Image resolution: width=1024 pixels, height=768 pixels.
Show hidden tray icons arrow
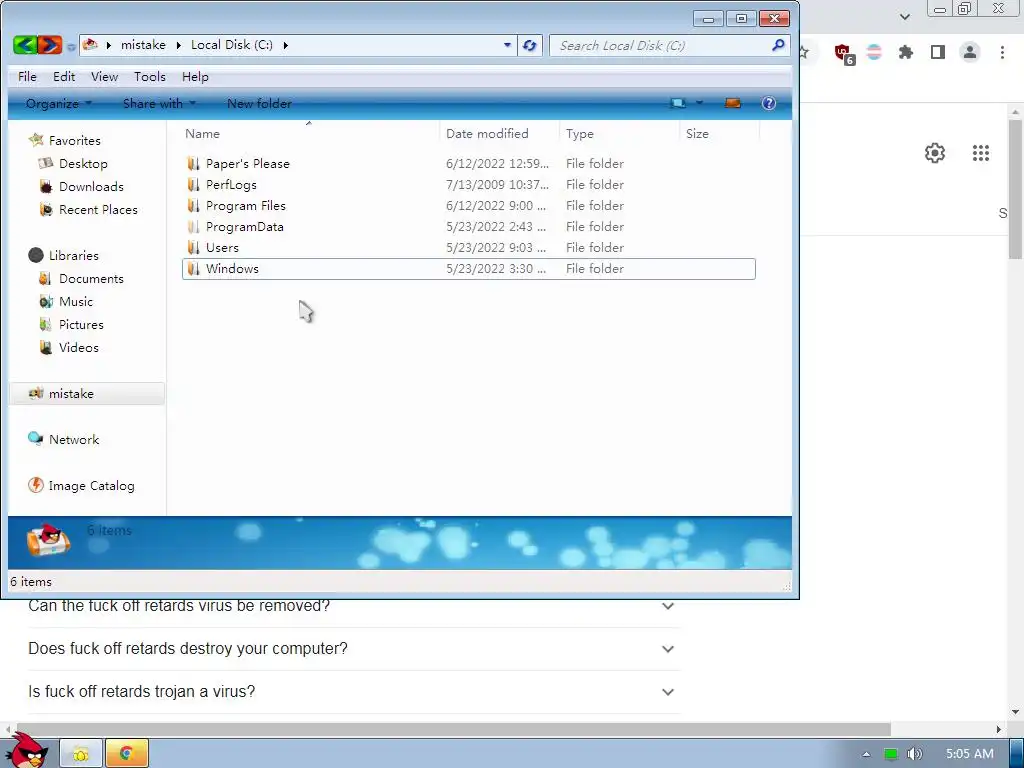tap(867, 754)
